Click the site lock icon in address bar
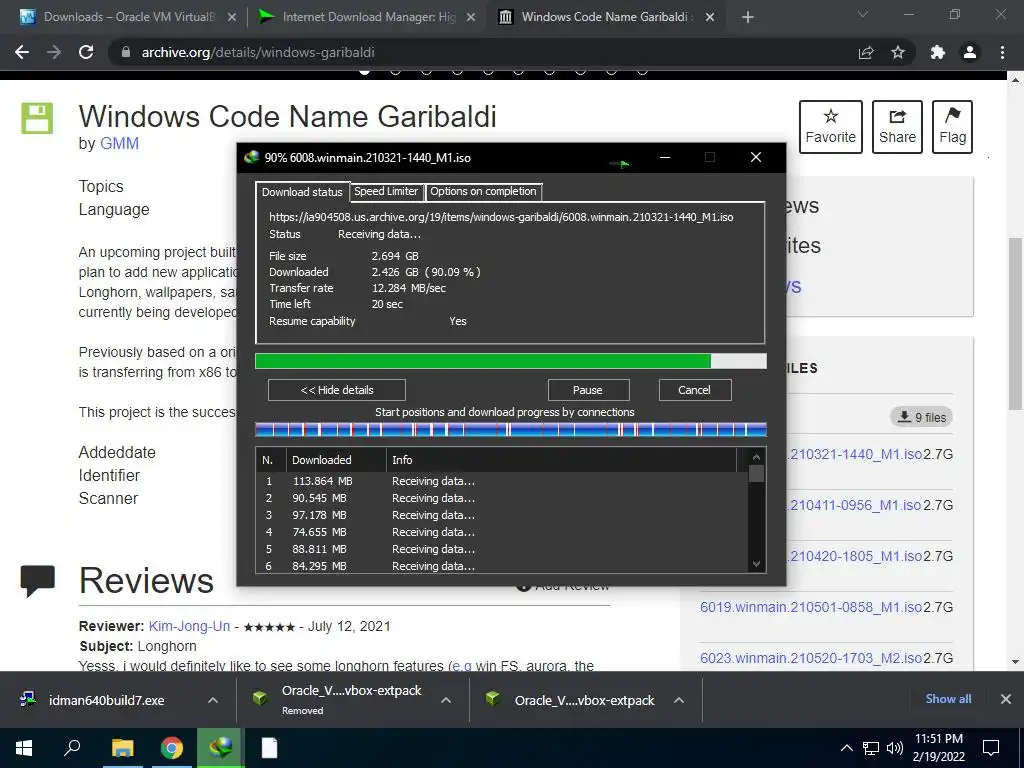The width and height of the screenshot is (1024, 768). tap(126, 52)
